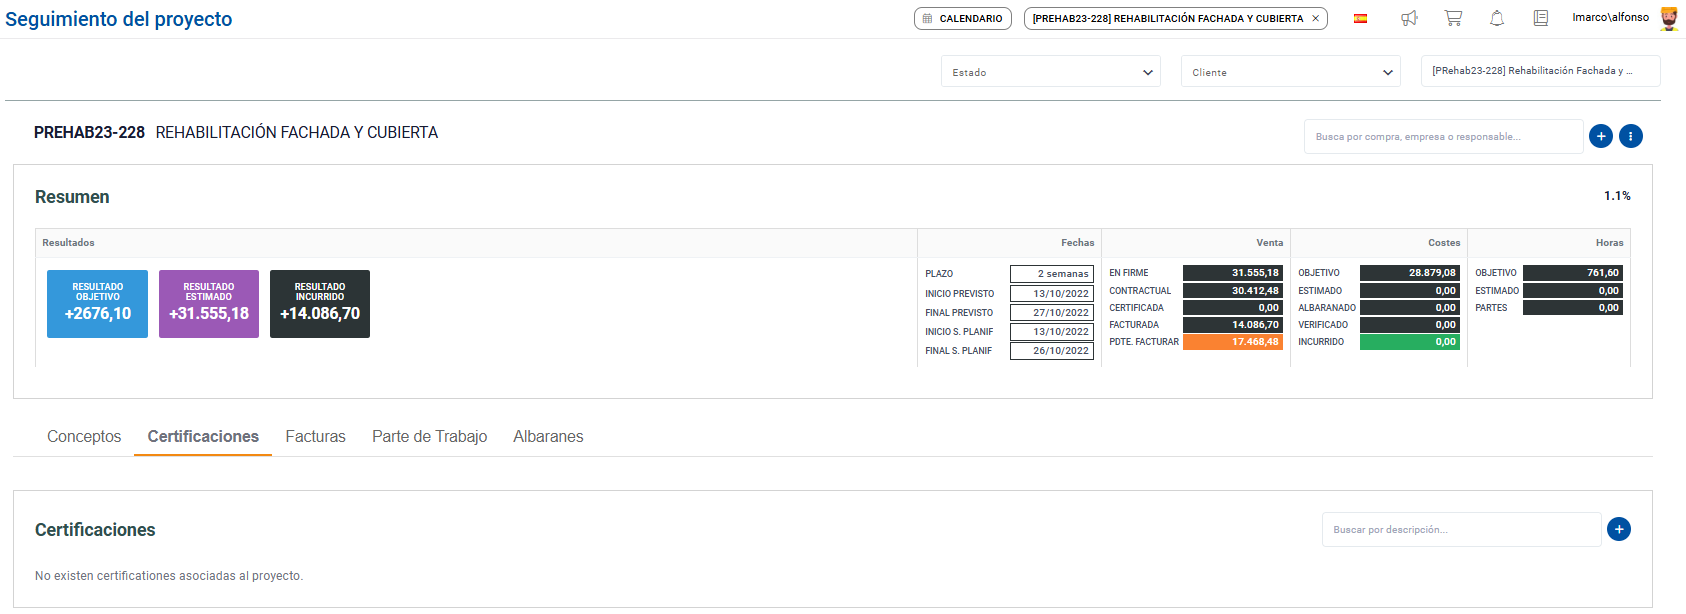
Task: Close the PREHAB23-228 project tab
Action: 1316,18
